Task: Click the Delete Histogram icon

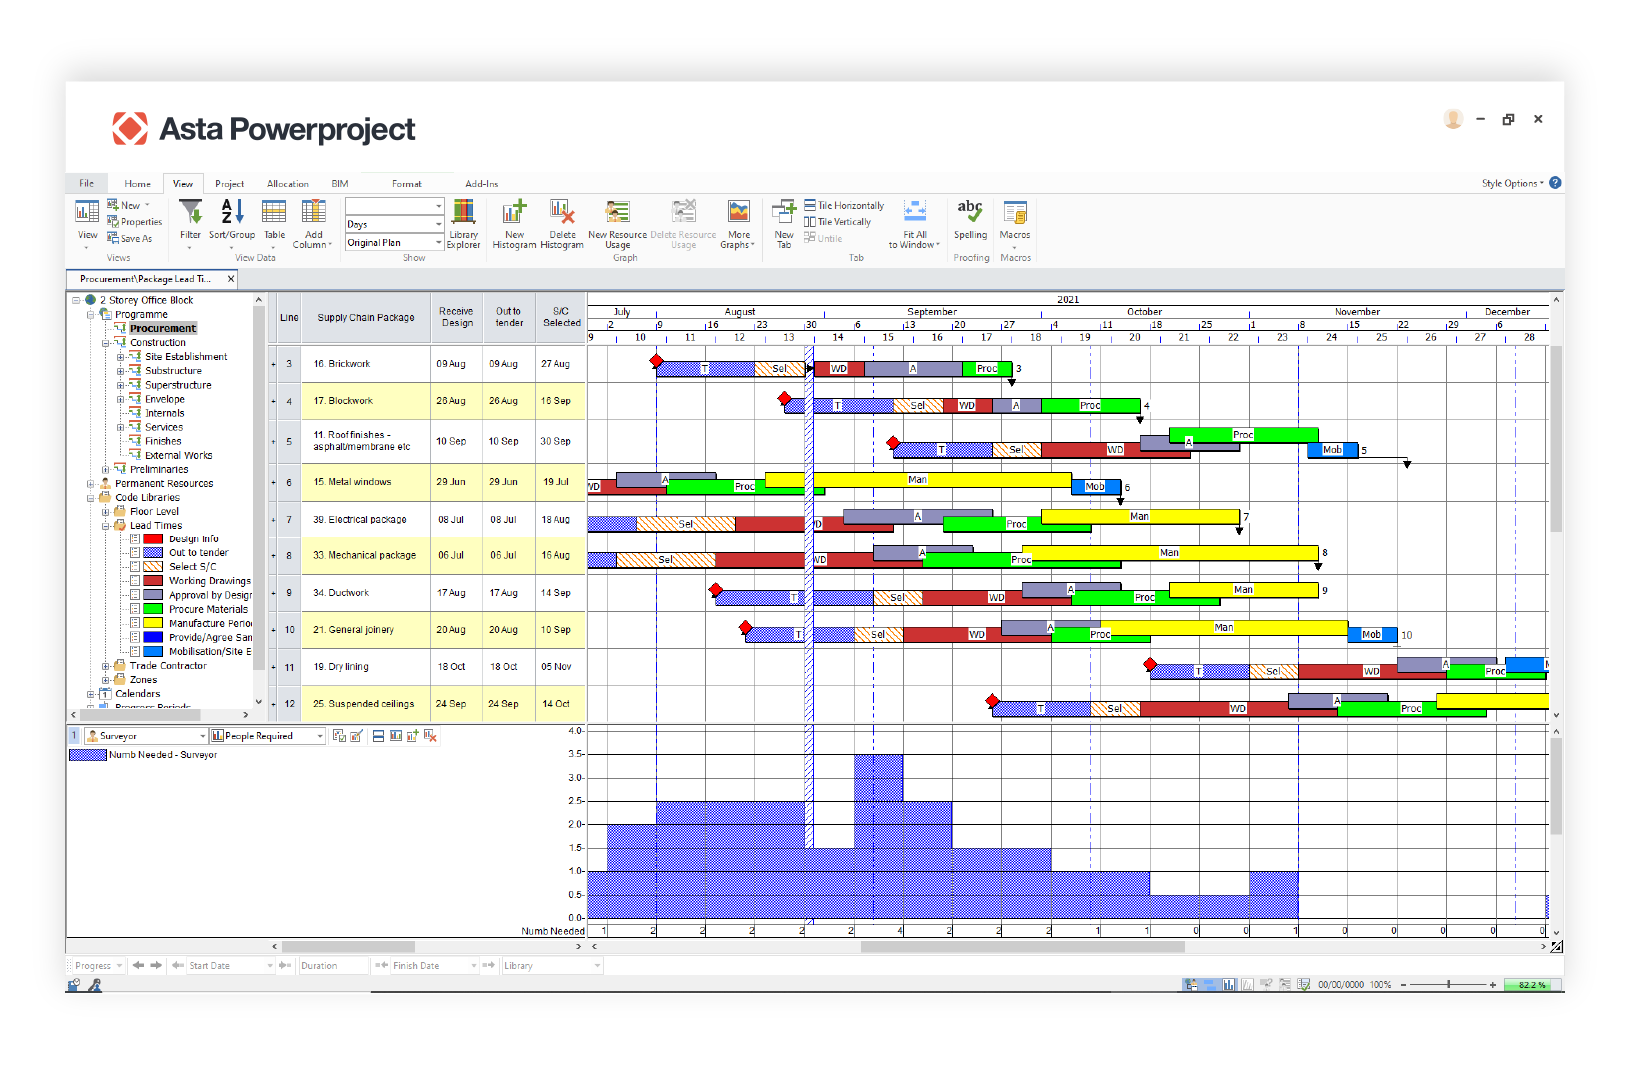Action: tap(562, 211)
